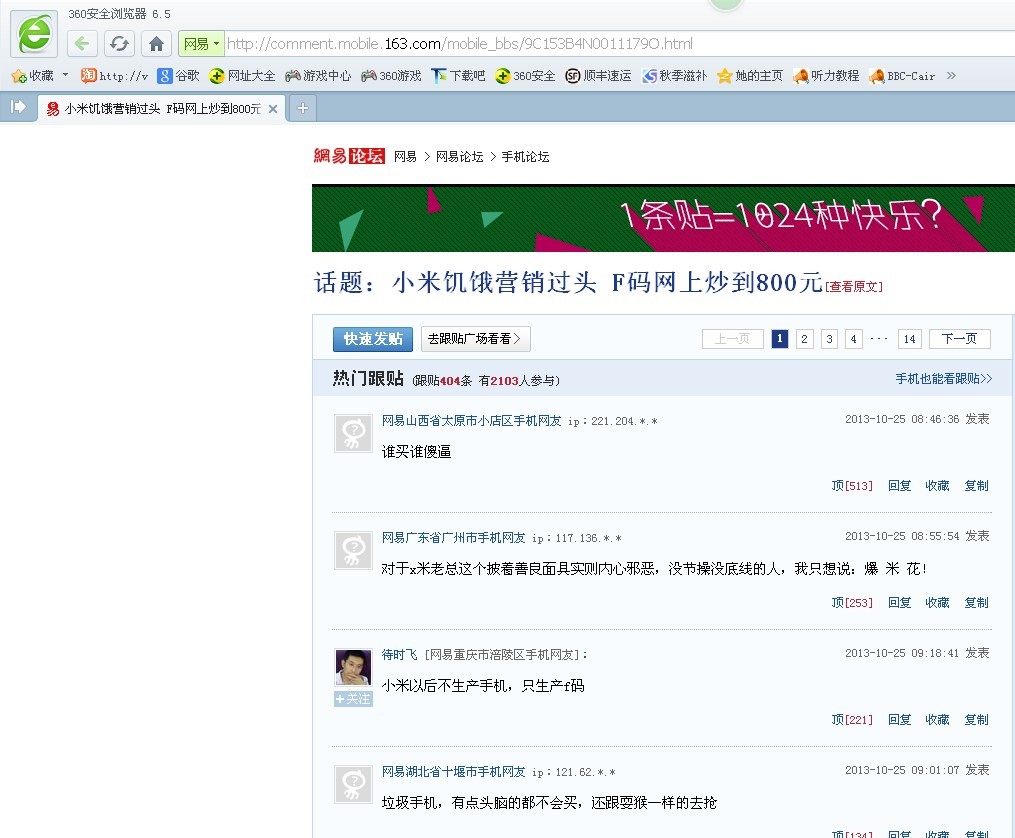Click 待时飞 user photo avatar

coord(353,667)
